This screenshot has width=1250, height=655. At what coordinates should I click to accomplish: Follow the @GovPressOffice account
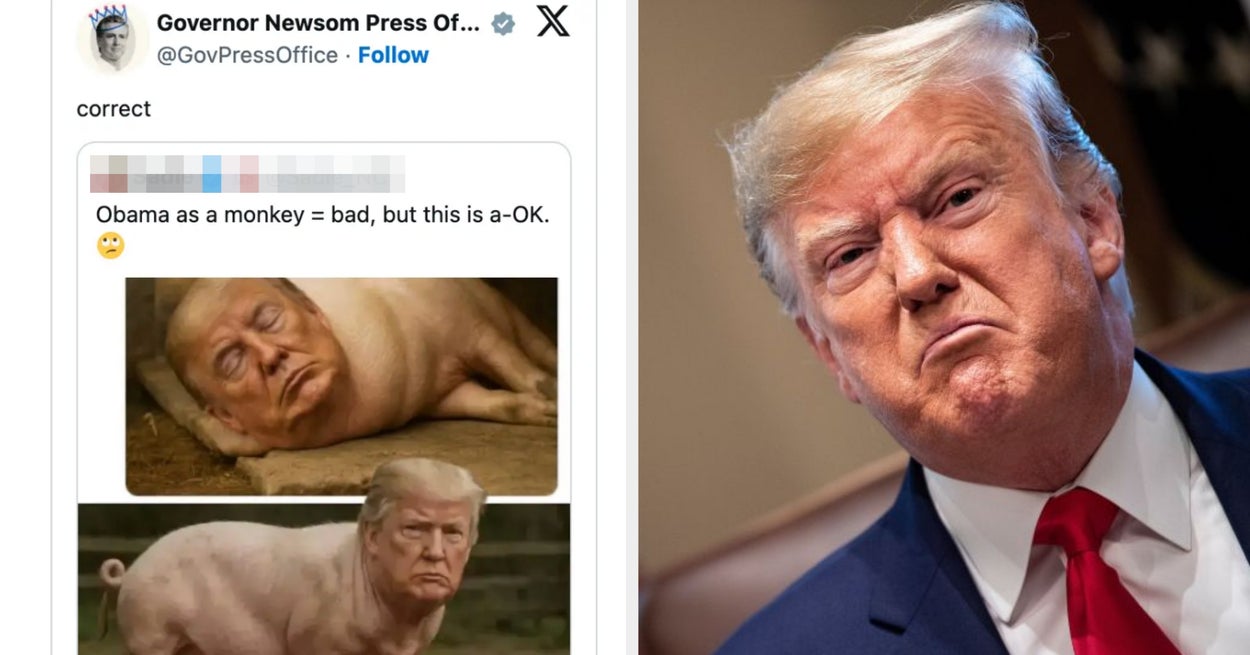click(393, 55)
